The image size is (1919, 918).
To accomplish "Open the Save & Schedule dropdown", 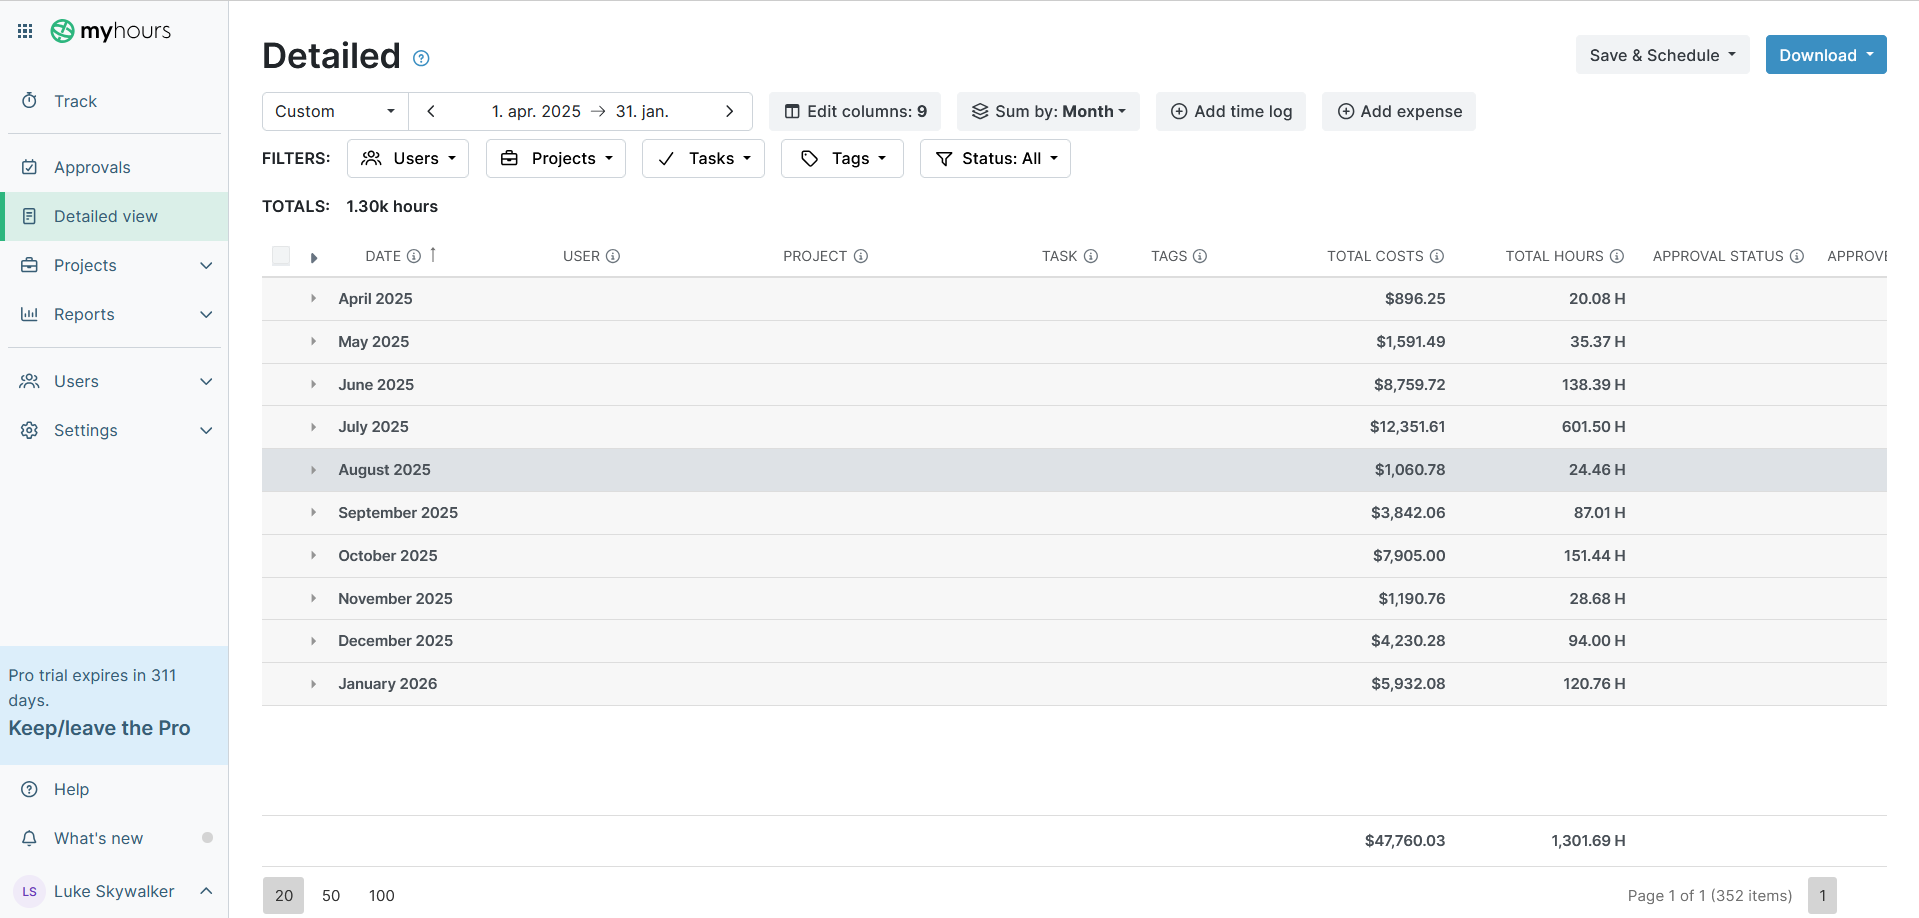I will pos(1662,55).
